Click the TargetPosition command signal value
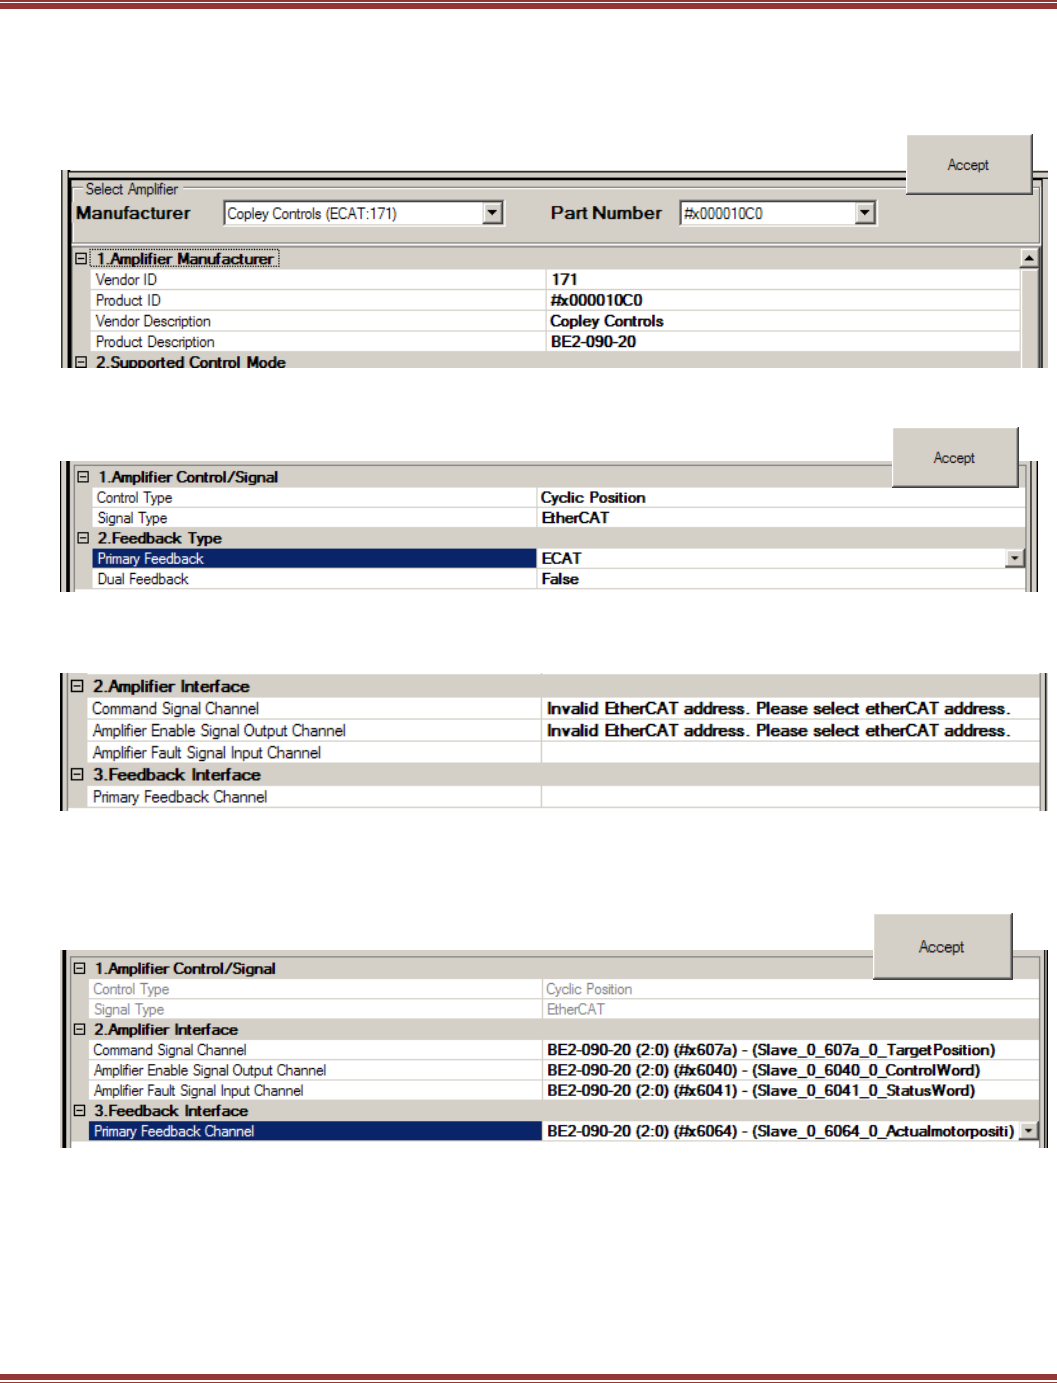Screen dimensions: 1057x1383 (x=771, y=1049)
